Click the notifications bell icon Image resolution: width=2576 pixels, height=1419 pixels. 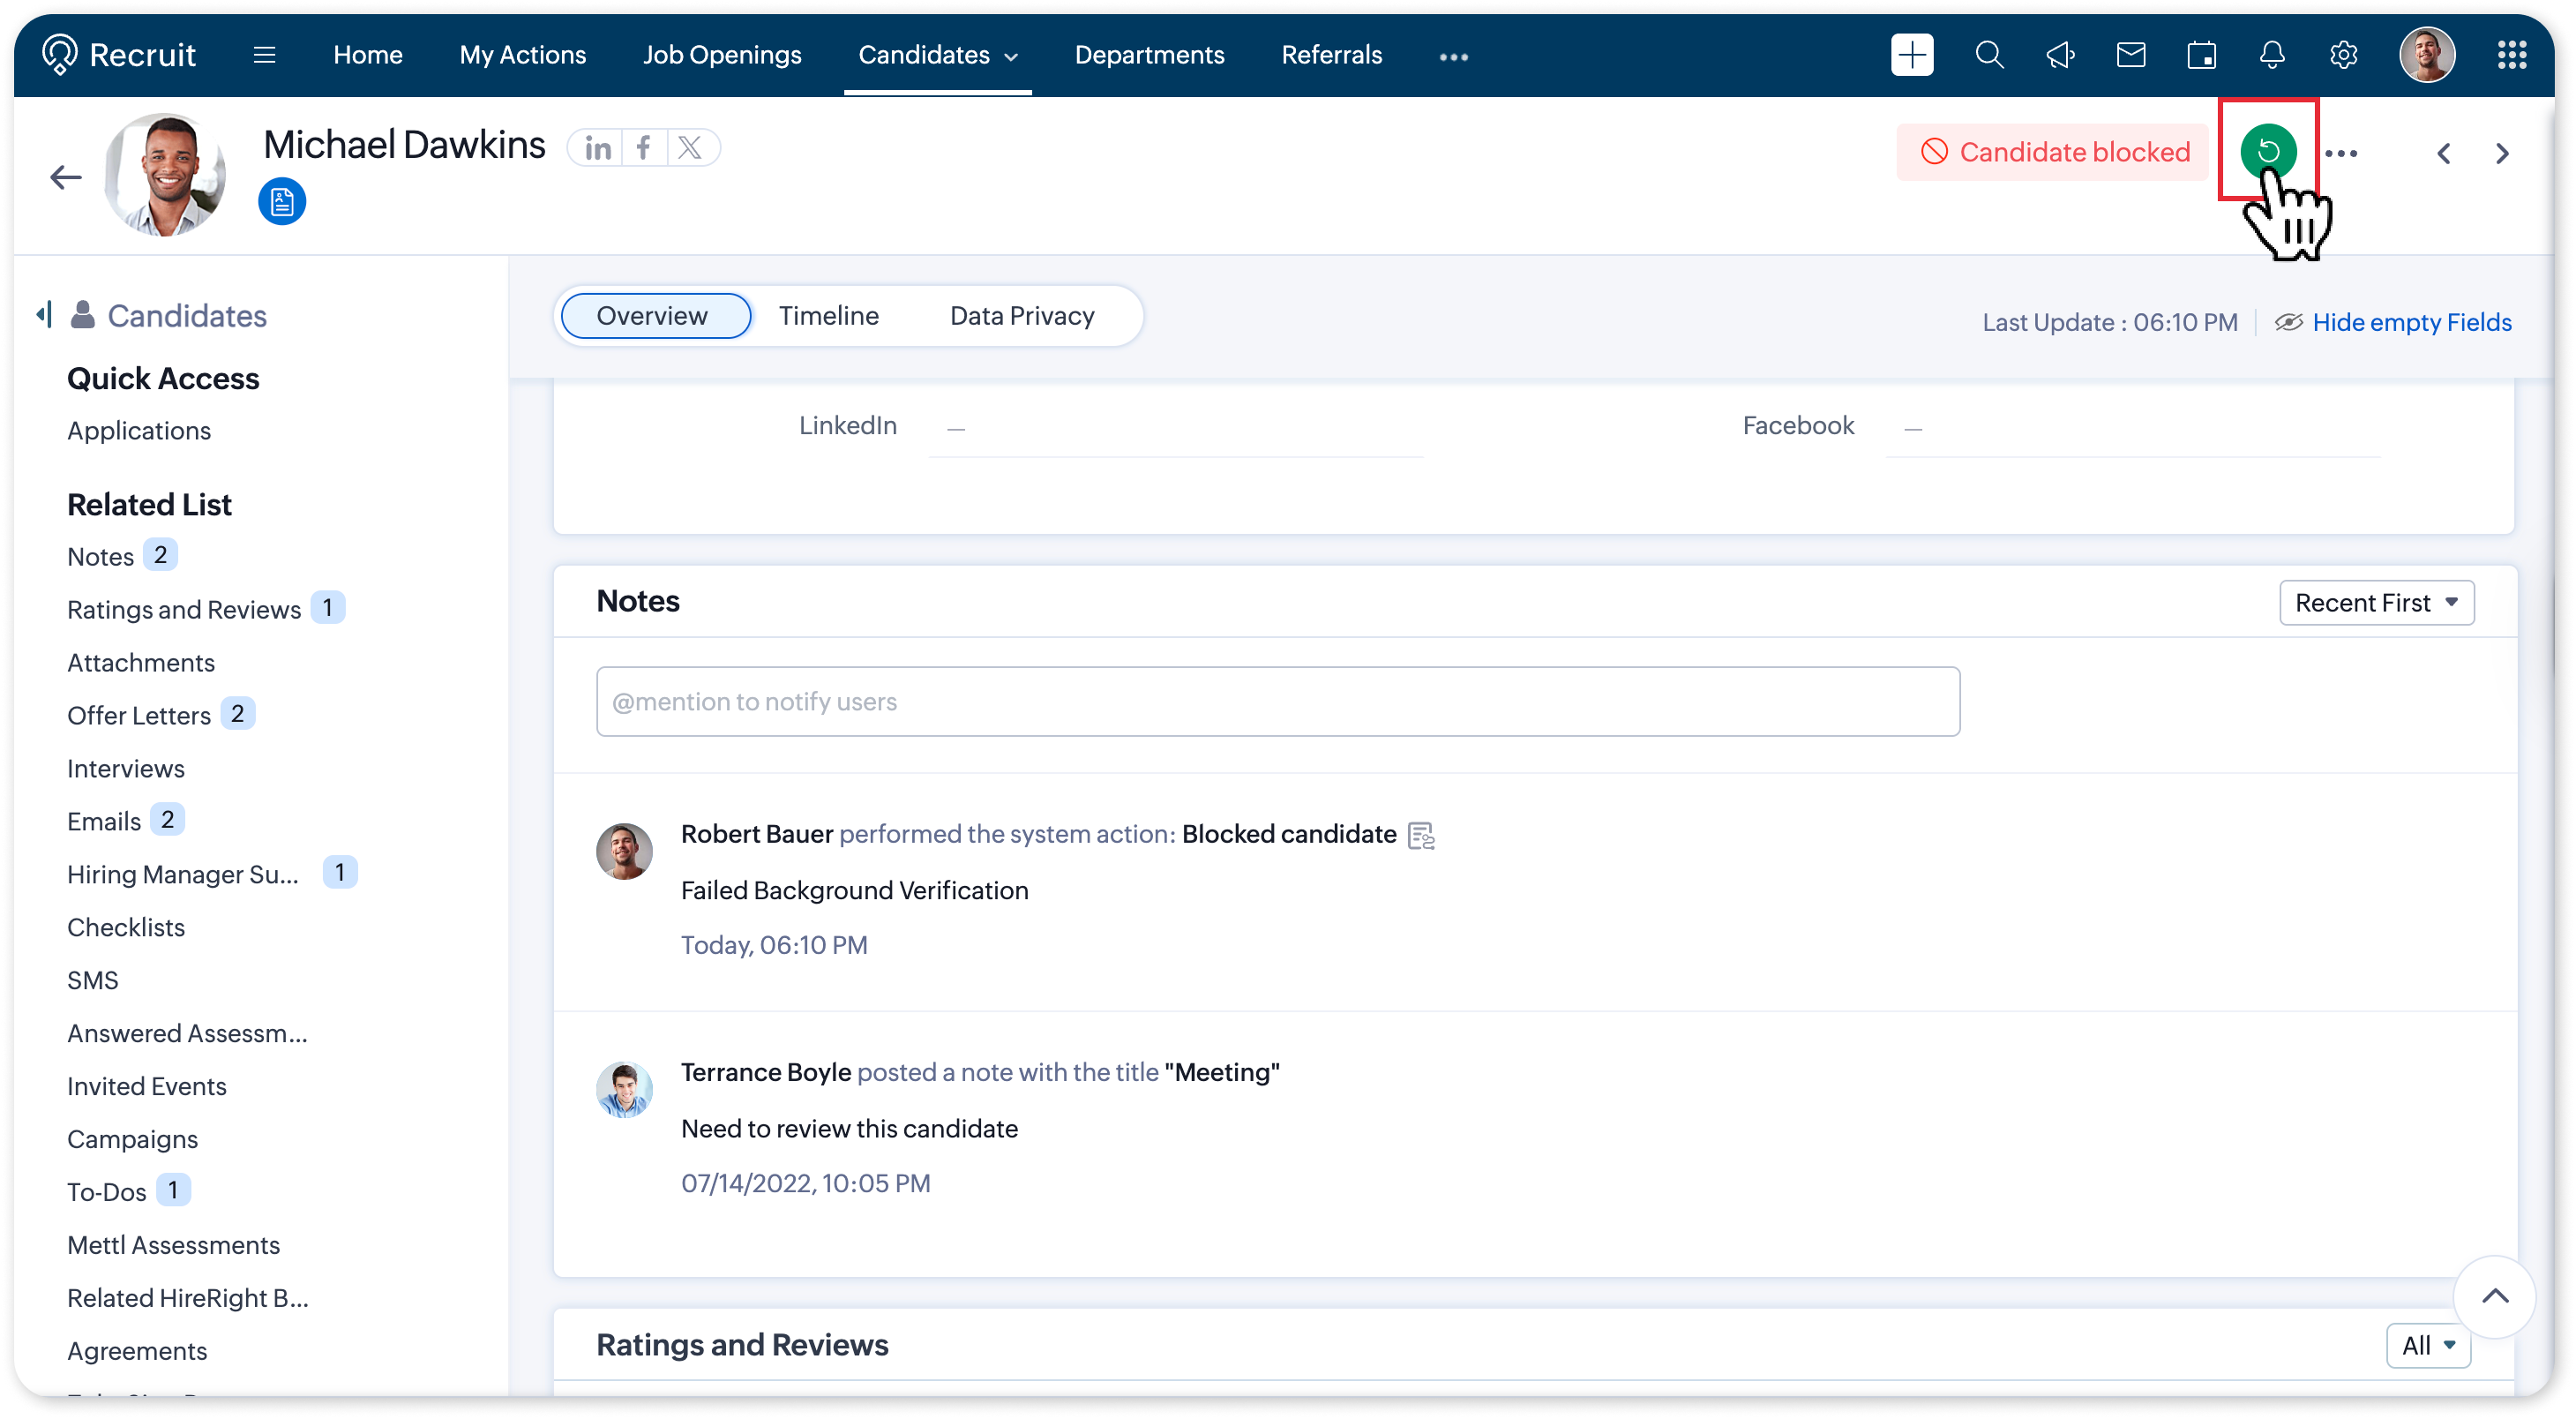tap(2272, 55)
